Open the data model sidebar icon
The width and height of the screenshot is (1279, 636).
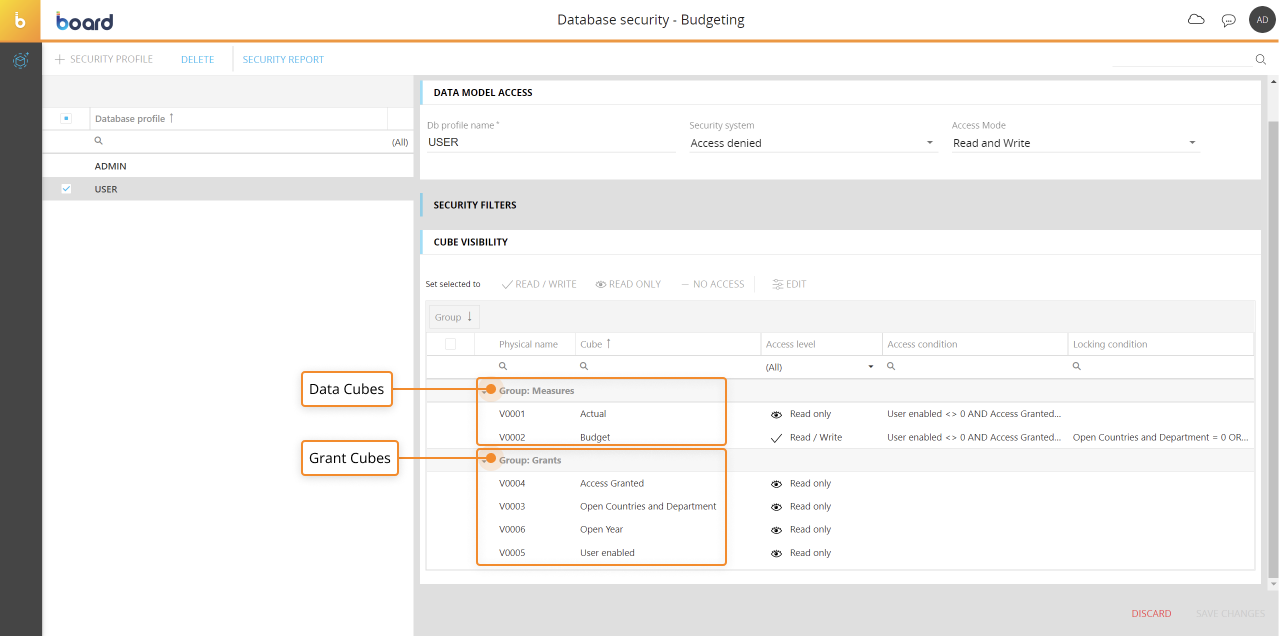[x=20, y=61]
